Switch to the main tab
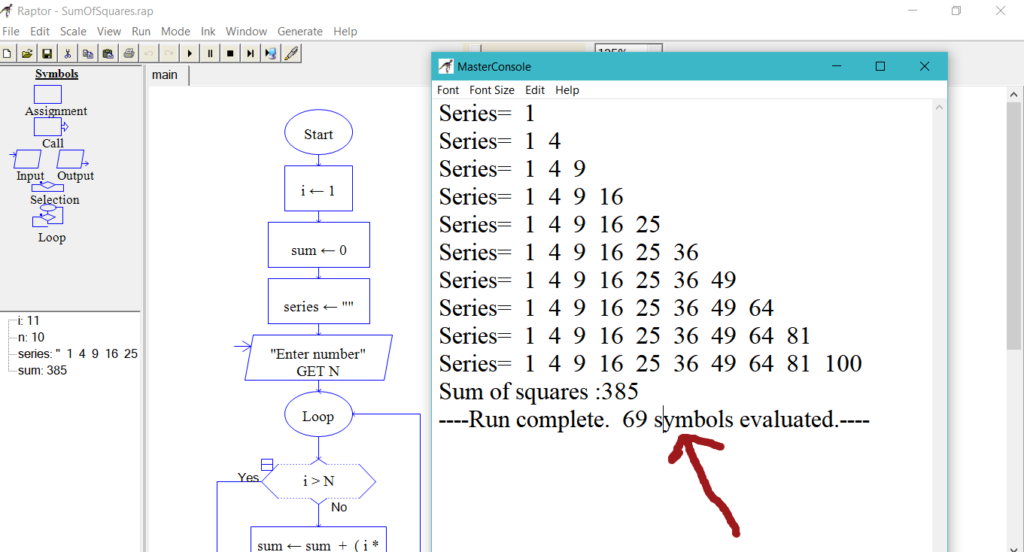 coord(164,75)
